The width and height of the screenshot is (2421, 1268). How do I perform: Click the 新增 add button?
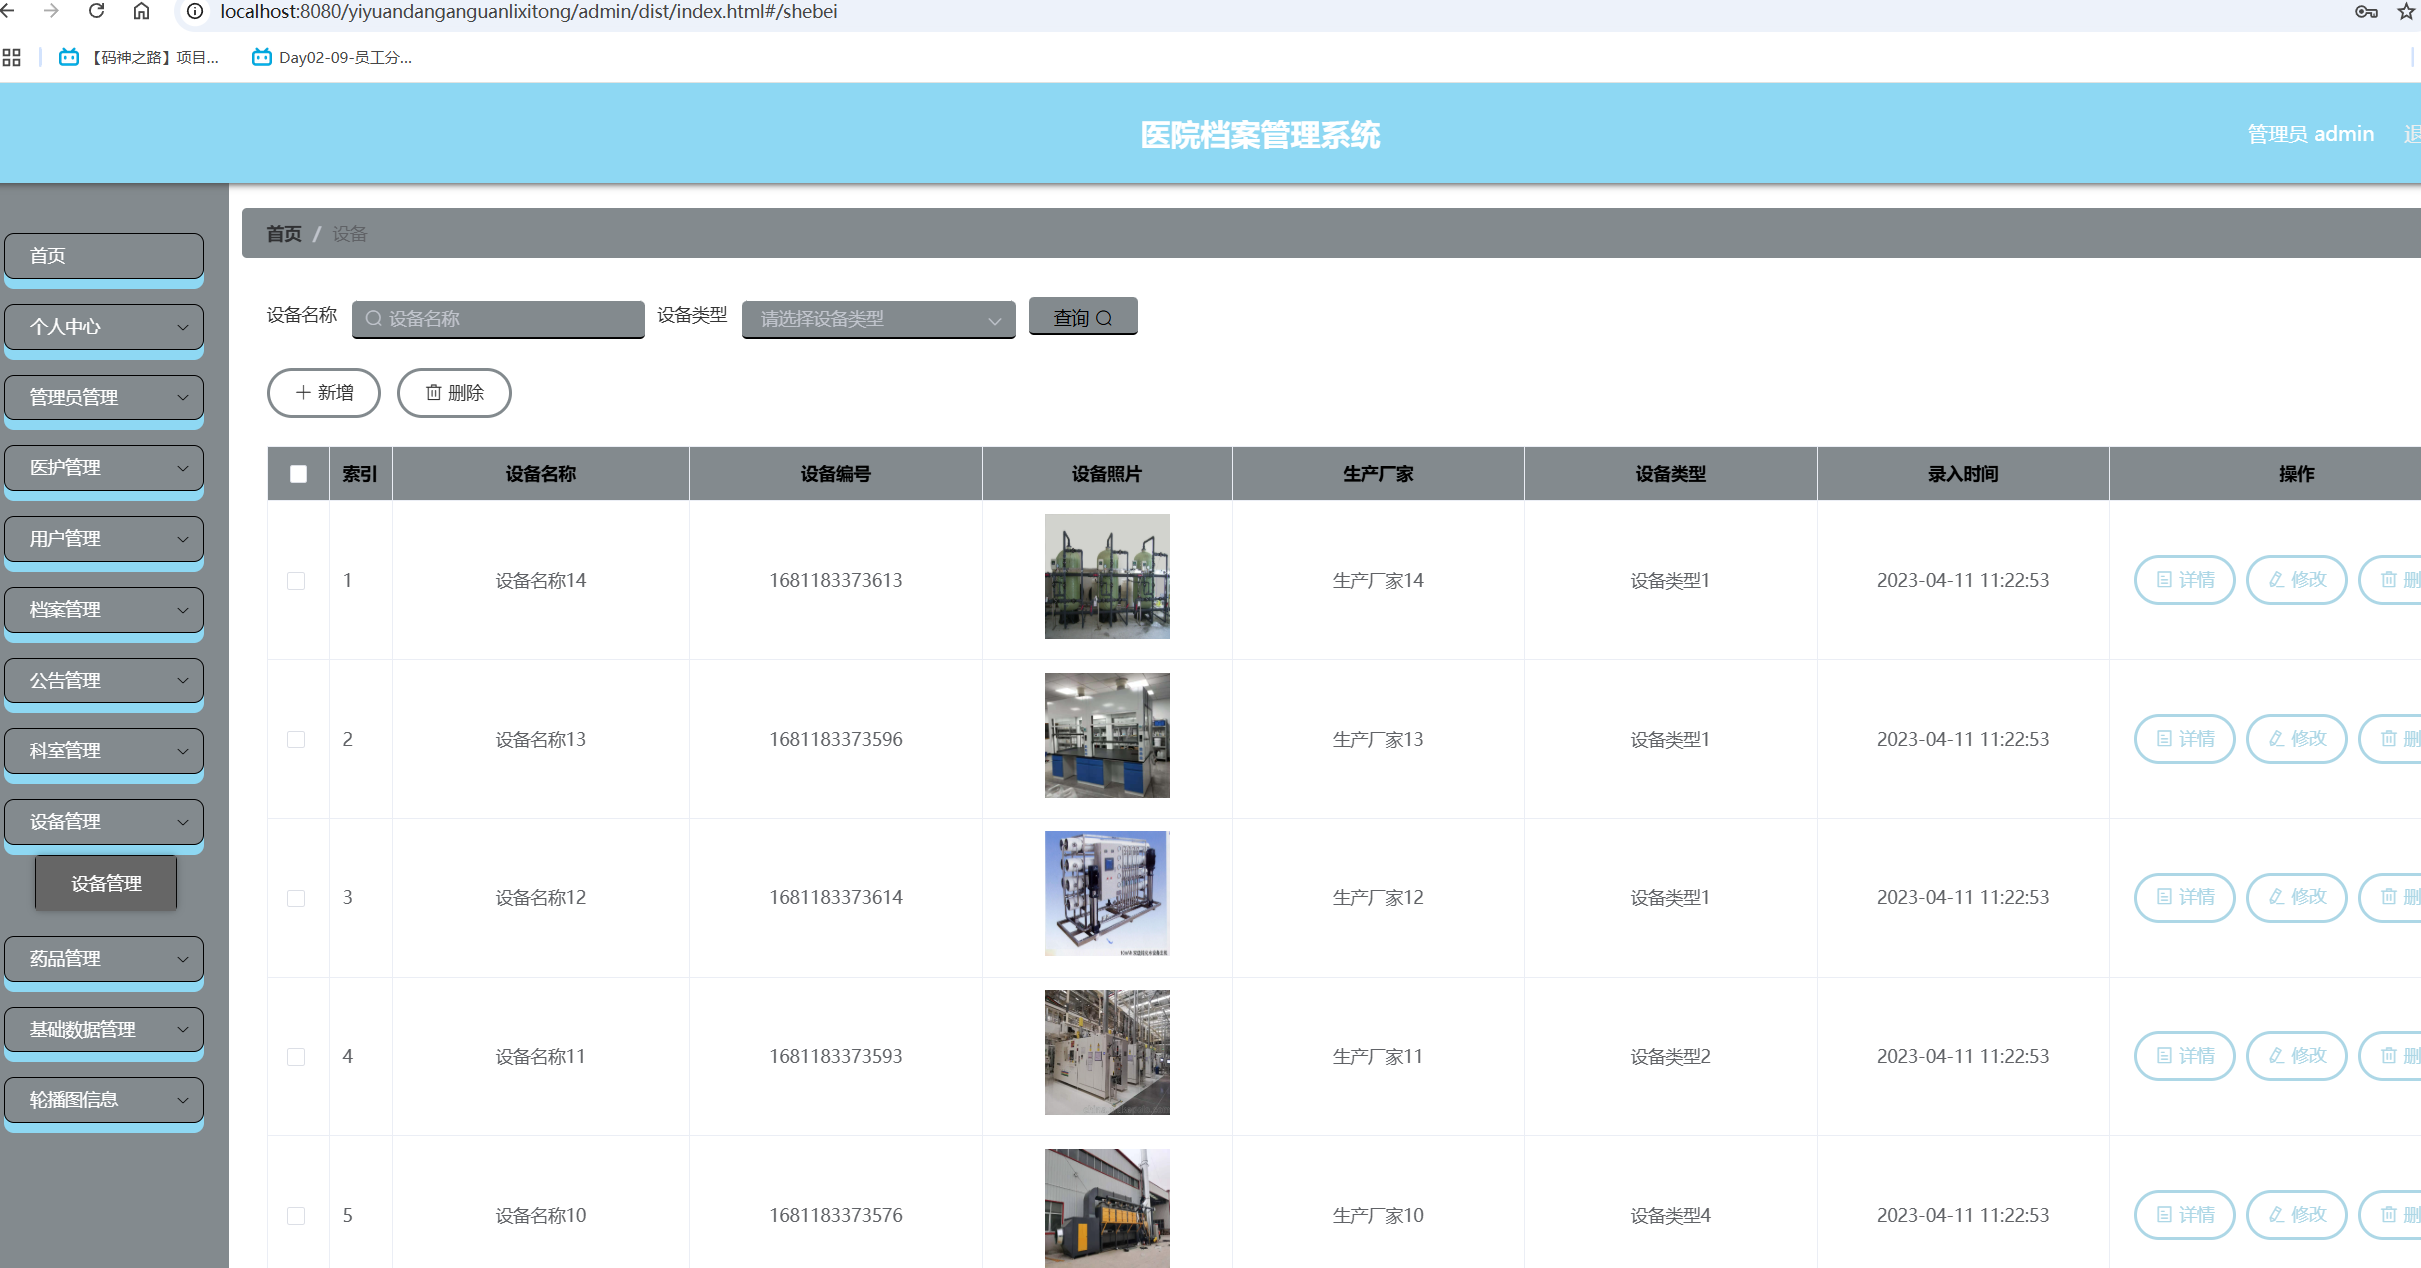324,393
